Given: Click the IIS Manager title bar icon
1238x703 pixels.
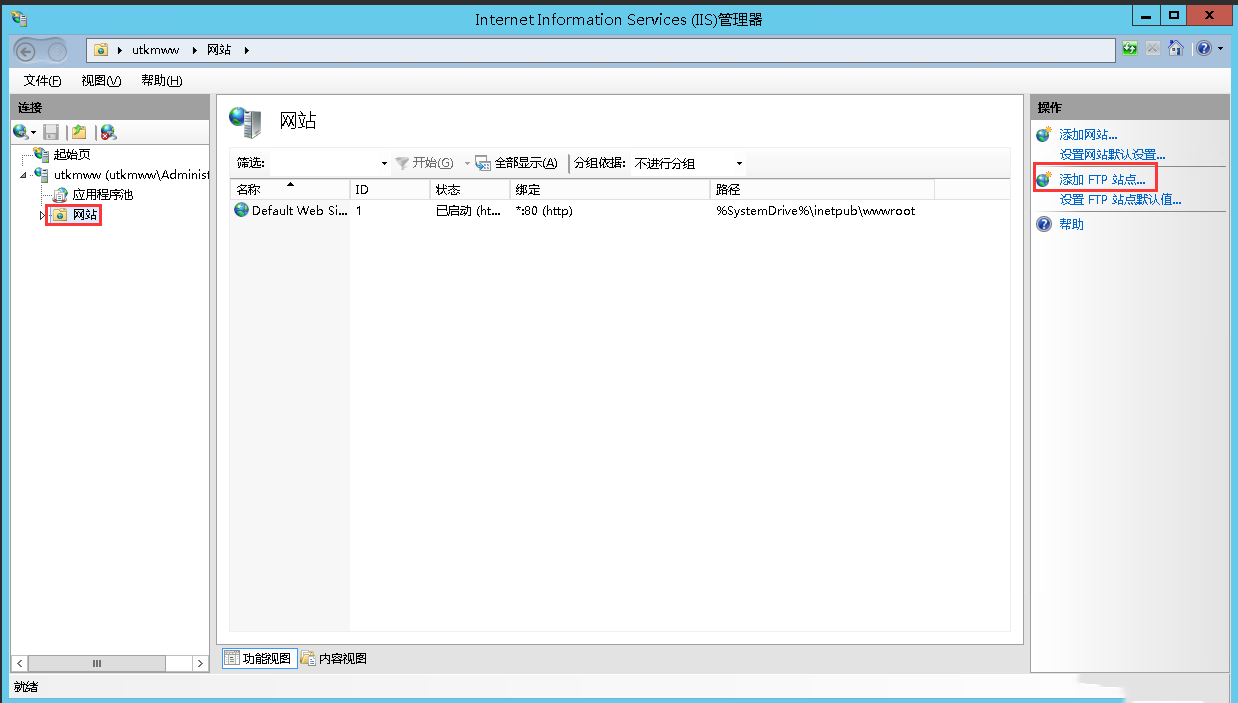Looking at the screenshot, I should click(x=20, y=18).
